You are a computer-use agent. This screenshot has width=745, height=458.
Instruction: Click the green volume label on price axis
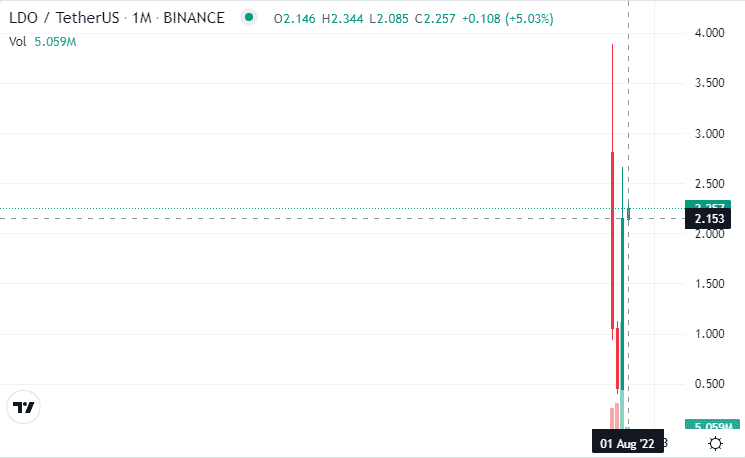pyautogui.click(x=712, y=424)
